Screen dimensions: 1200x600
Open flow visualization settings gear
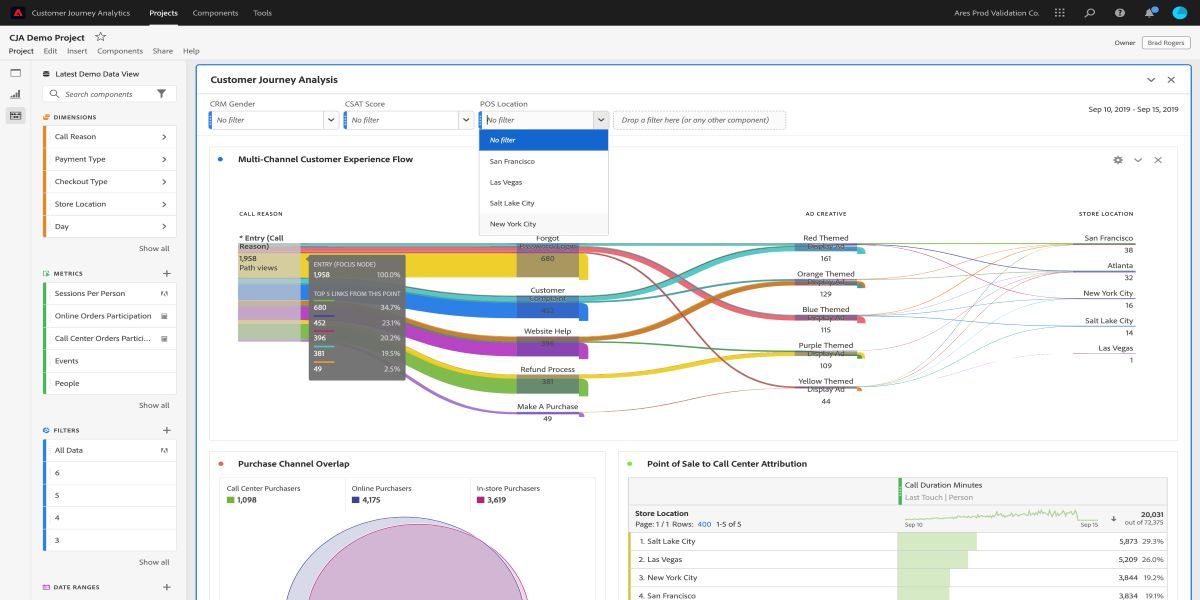1118,160
